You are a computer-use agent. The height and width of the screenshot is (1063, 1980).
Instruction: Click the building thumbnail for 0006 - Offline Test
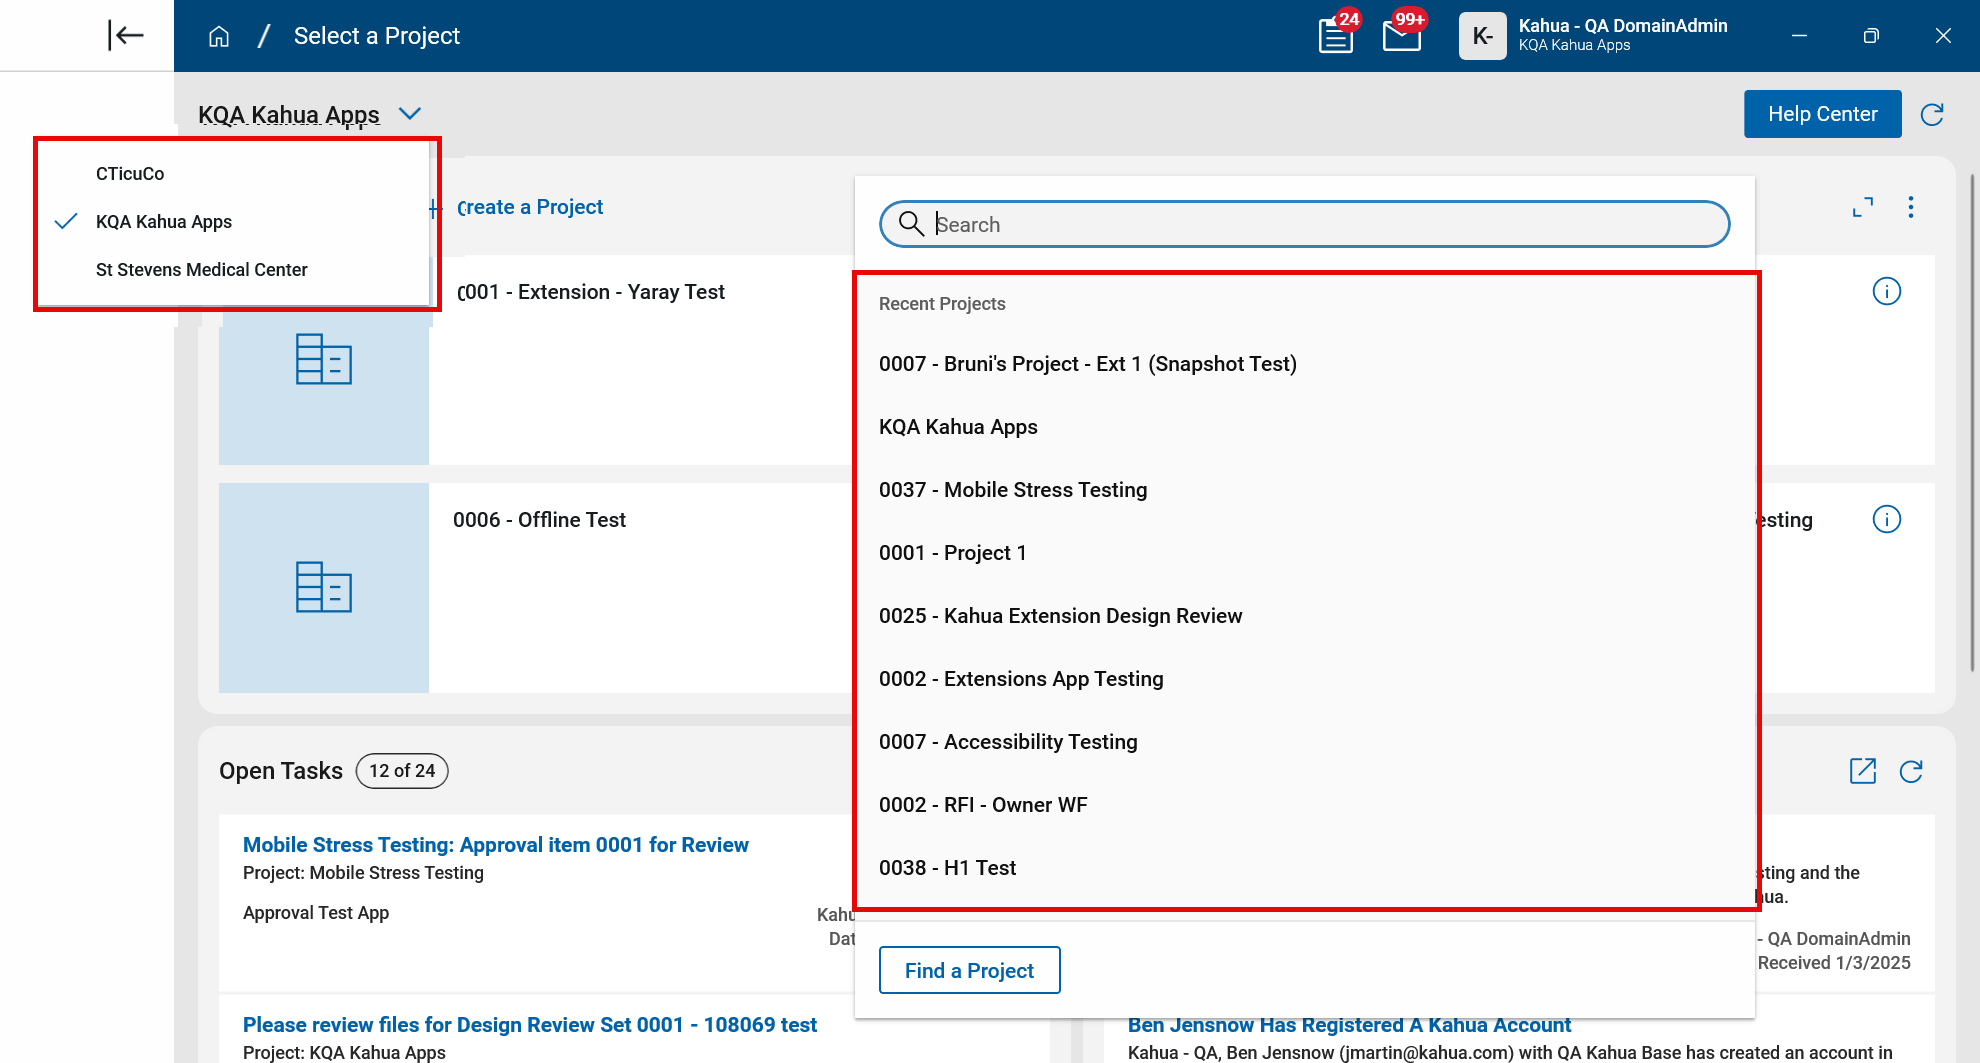[x=324, y=588]
